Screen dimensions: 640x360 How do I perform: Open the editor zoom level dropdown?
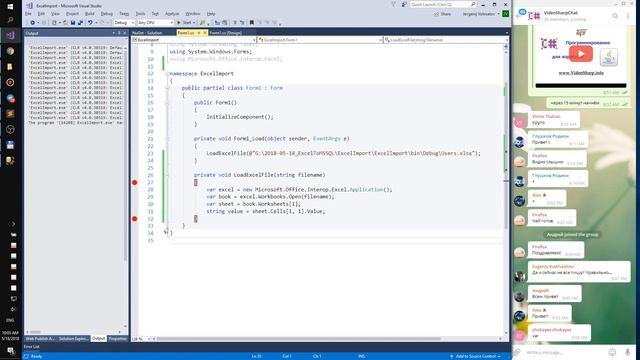click(x=141, y=339)
